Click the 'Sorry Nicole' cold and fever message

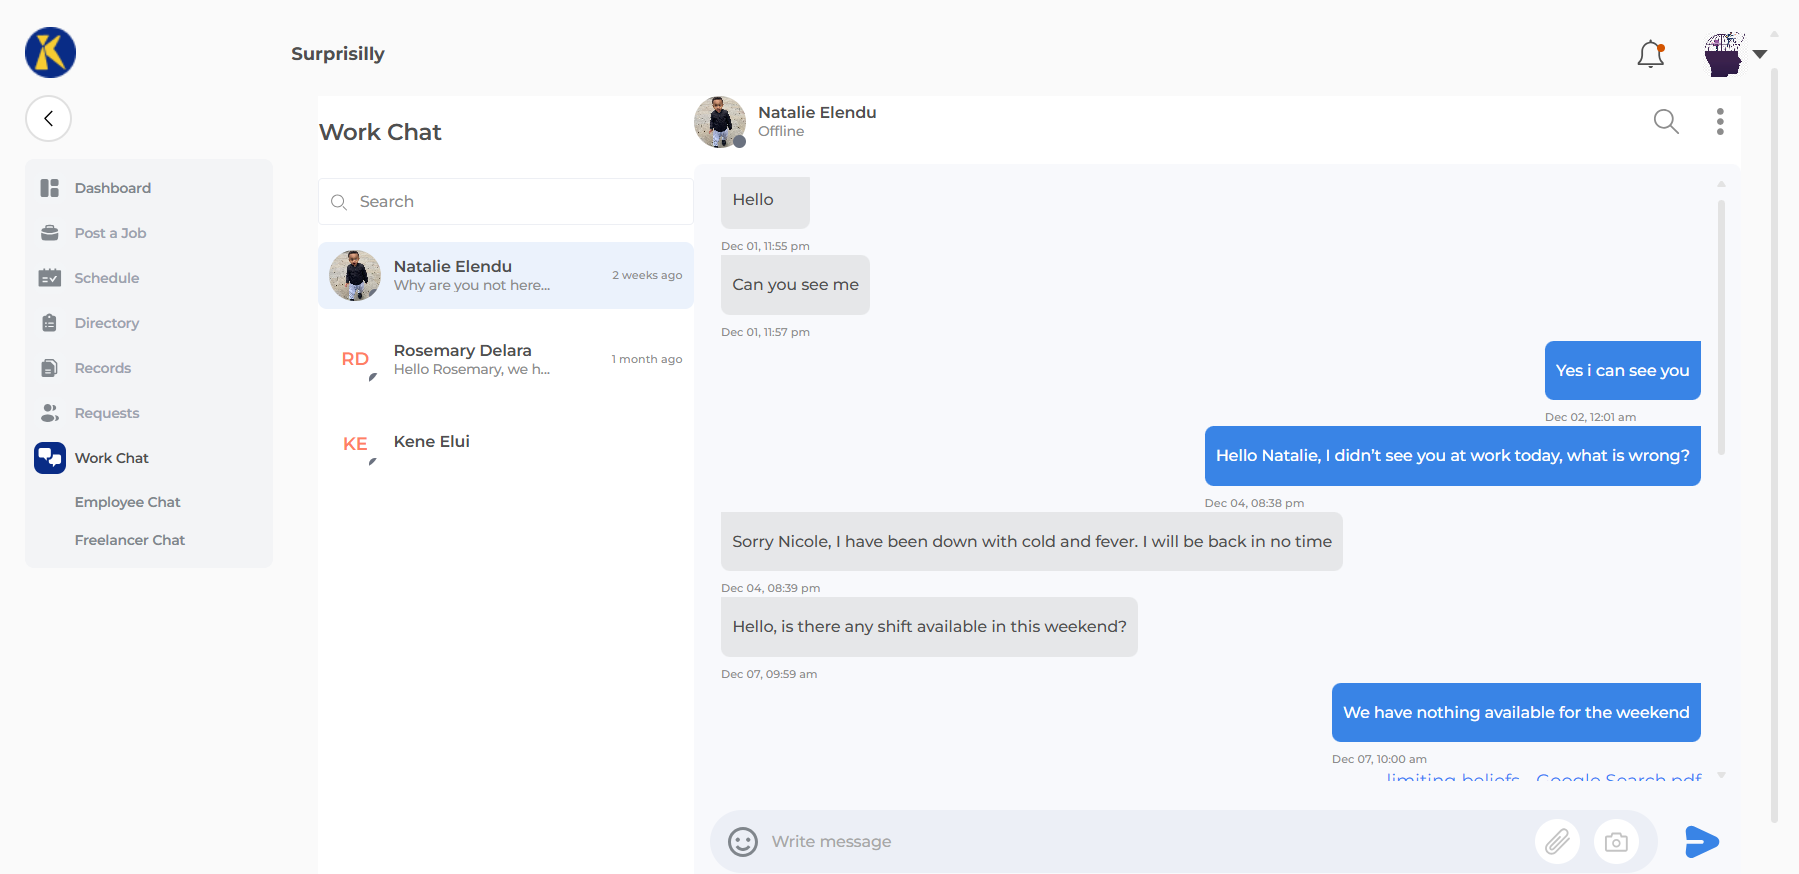1032,542
